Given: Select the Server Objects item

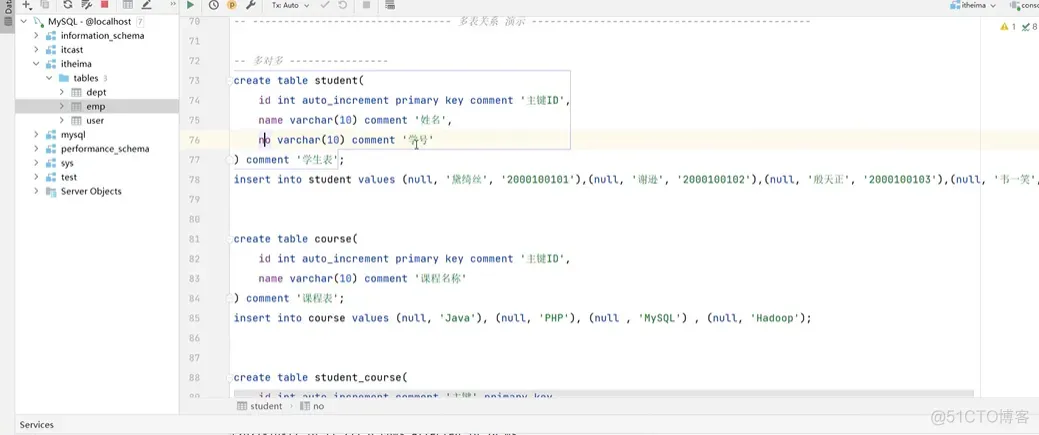Looking at the screenshot, I should [91, 191].
